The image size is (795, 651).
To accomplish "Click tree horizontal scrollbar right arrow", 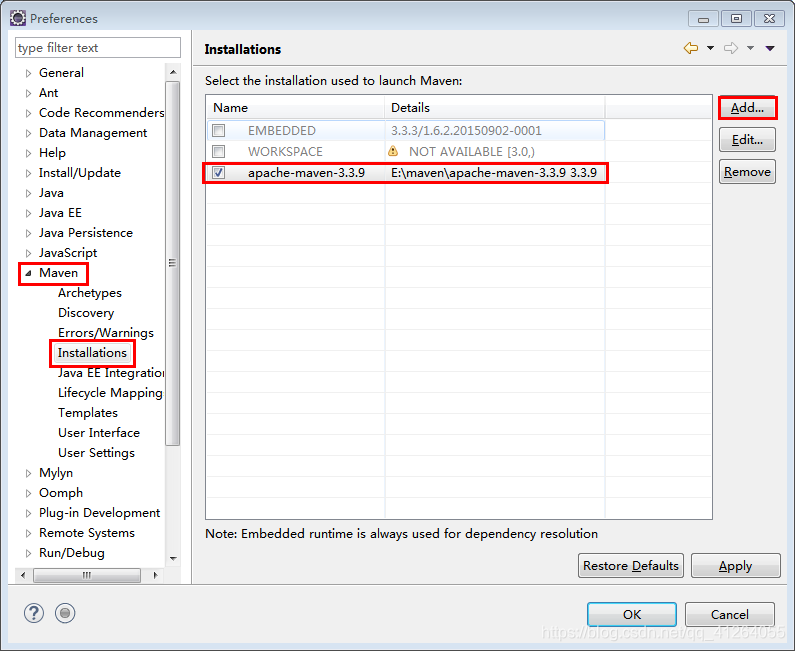I will point(155,575).
